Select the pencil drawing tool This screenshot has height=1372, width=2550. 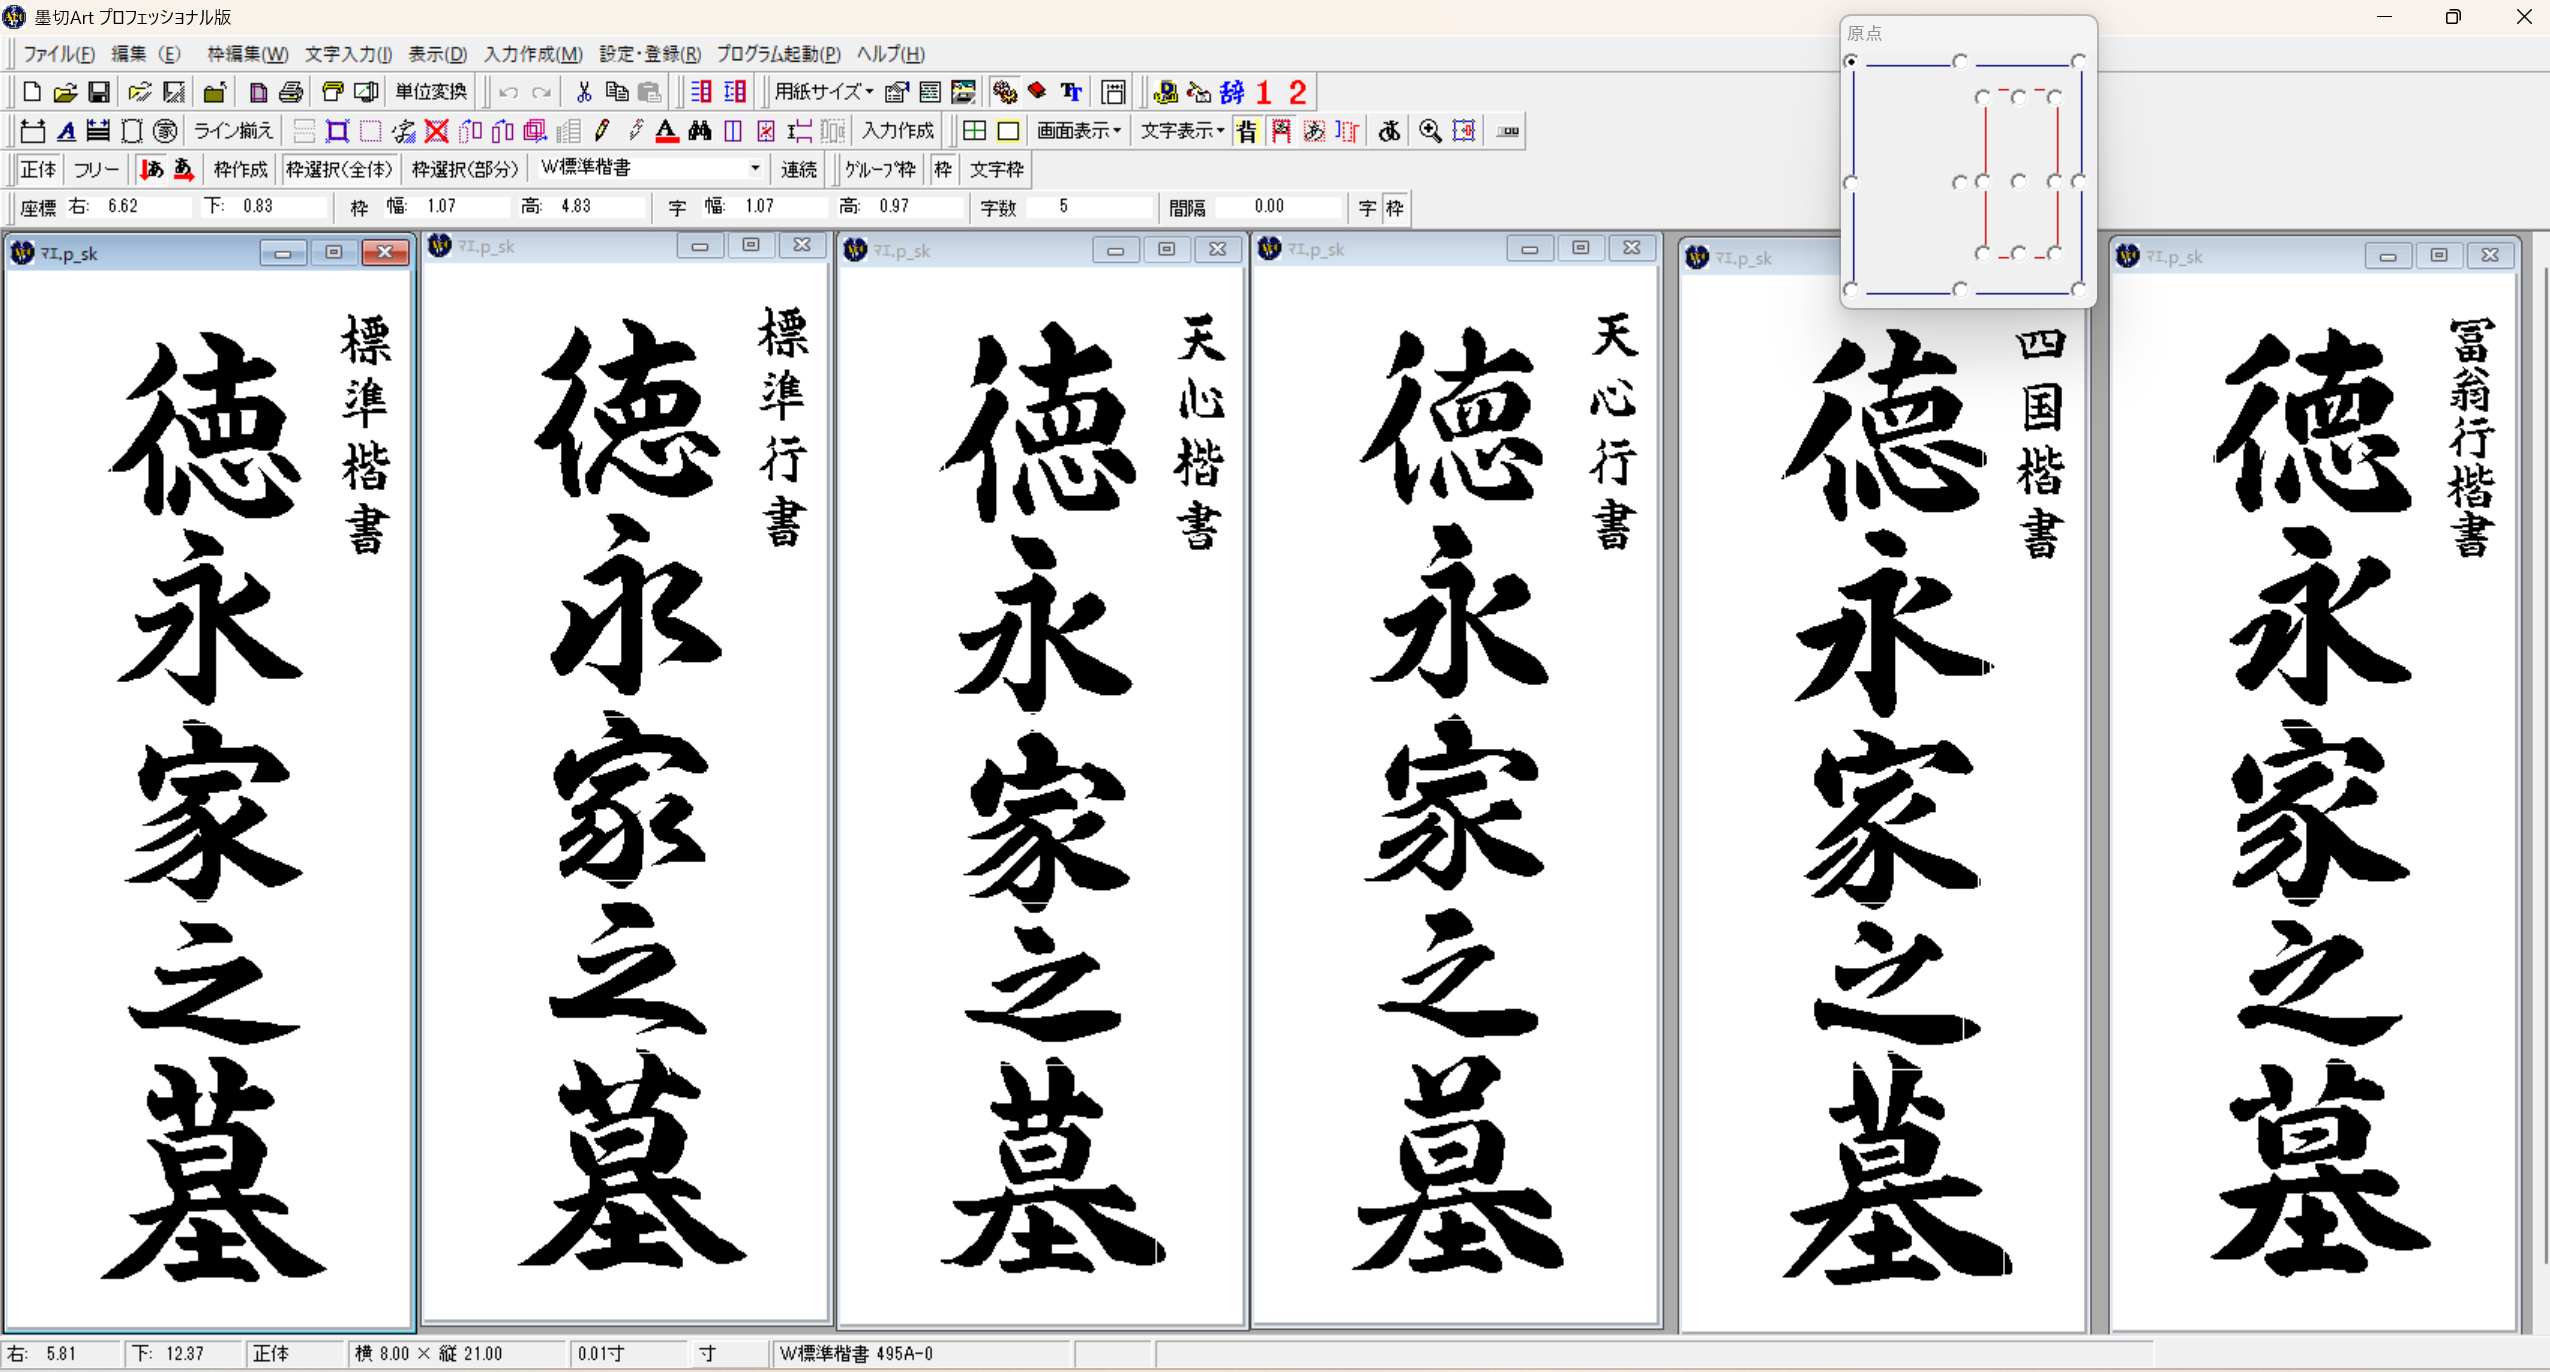coord(601,131)
